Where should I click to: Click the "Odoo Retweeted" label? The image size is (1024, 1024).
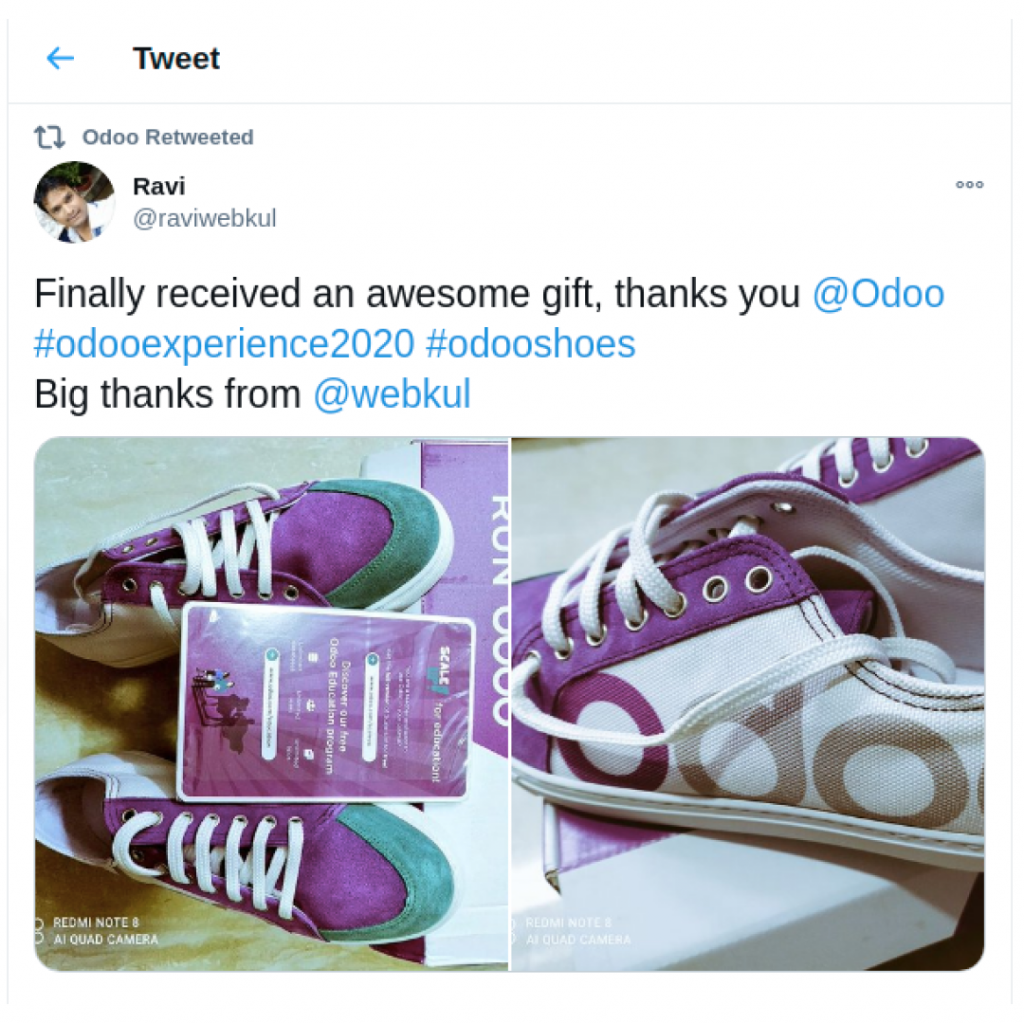pos(167,137)
